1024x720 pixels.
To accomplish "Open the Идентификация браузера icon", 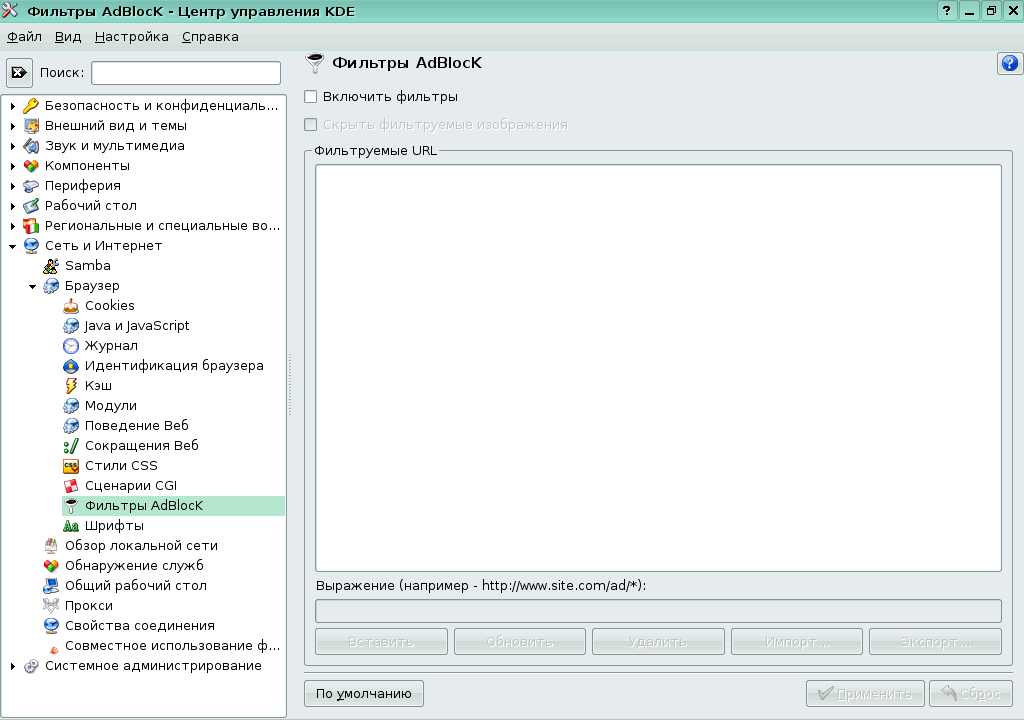I will click(x=70, y=365).
